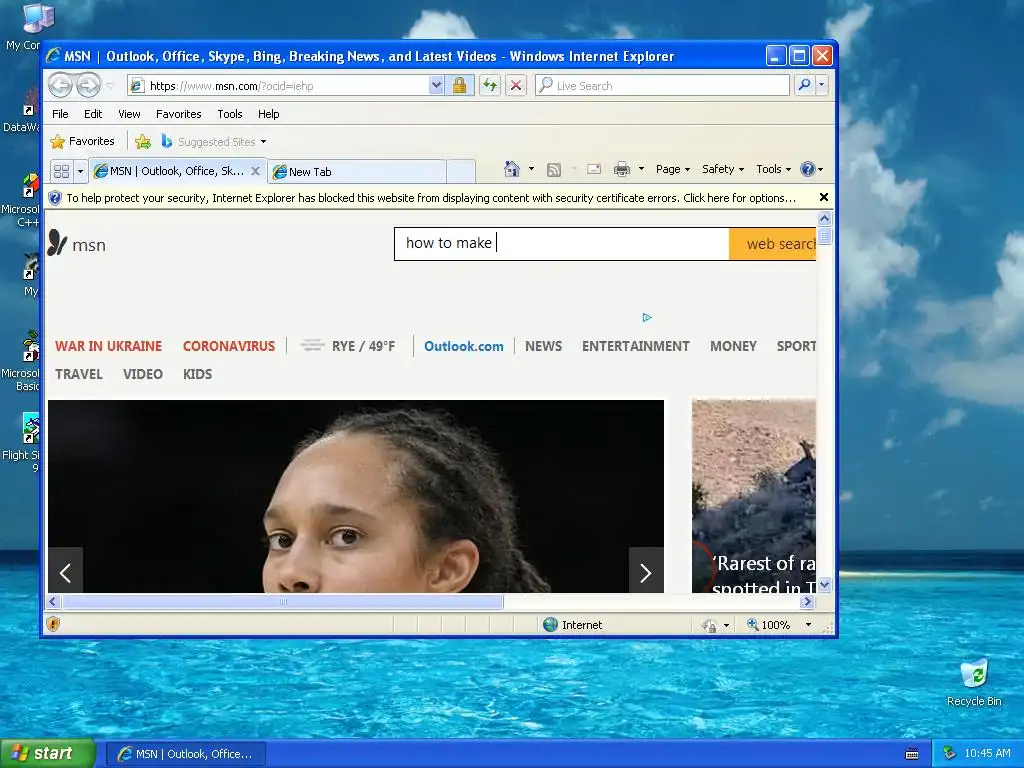Click the security lock icon
The image size is (1024, 768).
click(x=459, y=86)
